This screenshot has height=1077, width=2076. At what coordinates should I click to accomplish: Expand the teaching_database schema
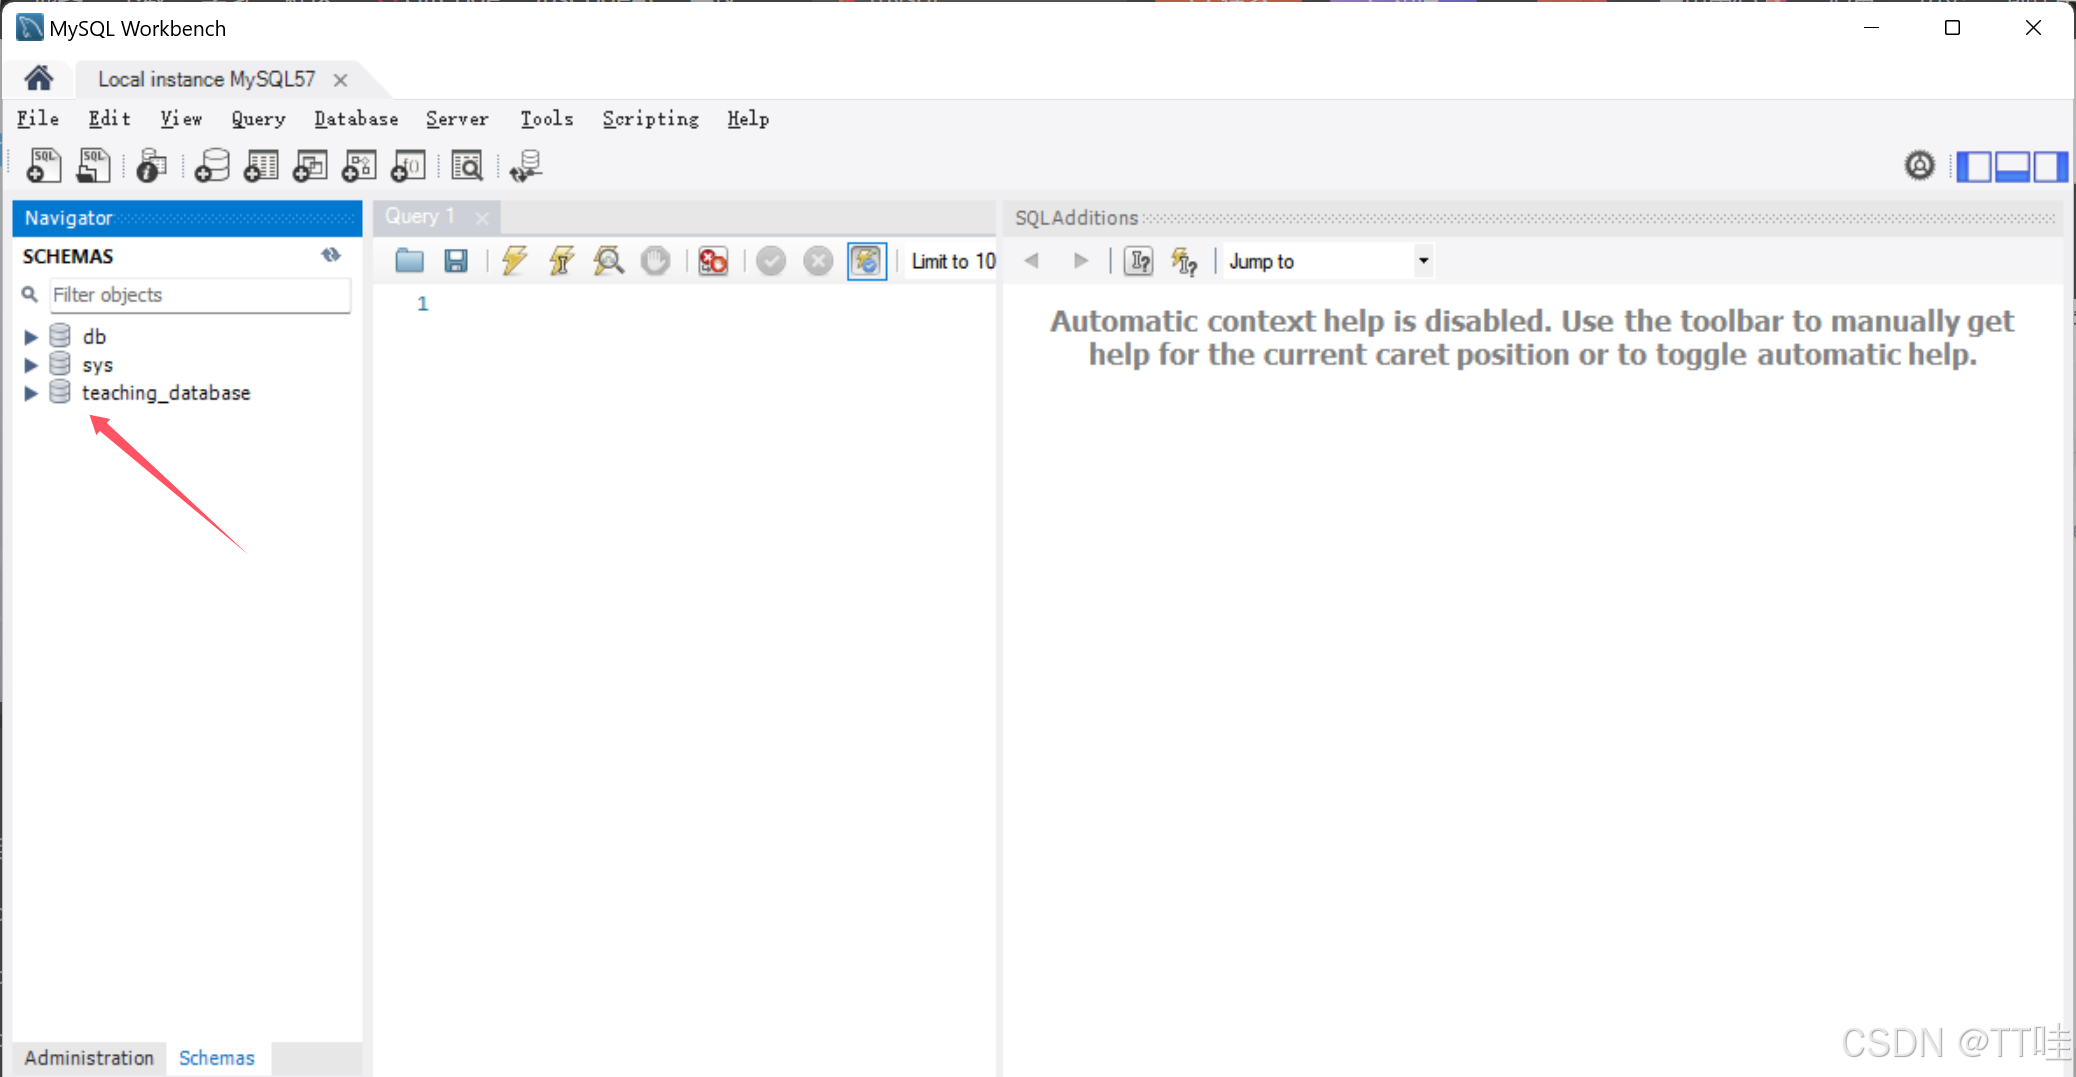click(31, 393)
